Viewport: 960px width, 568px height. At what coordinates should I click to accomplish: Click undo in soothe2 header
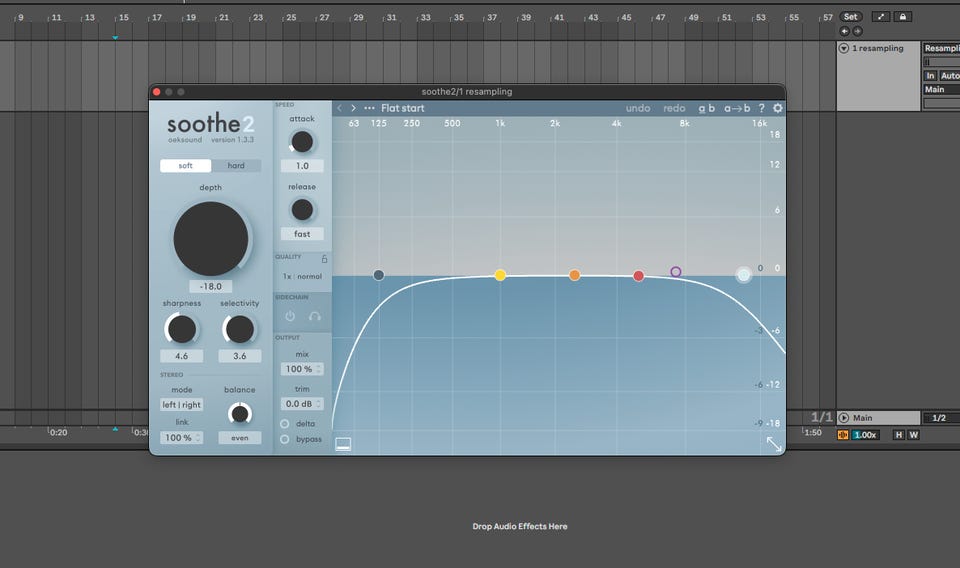tap(637, 108)
